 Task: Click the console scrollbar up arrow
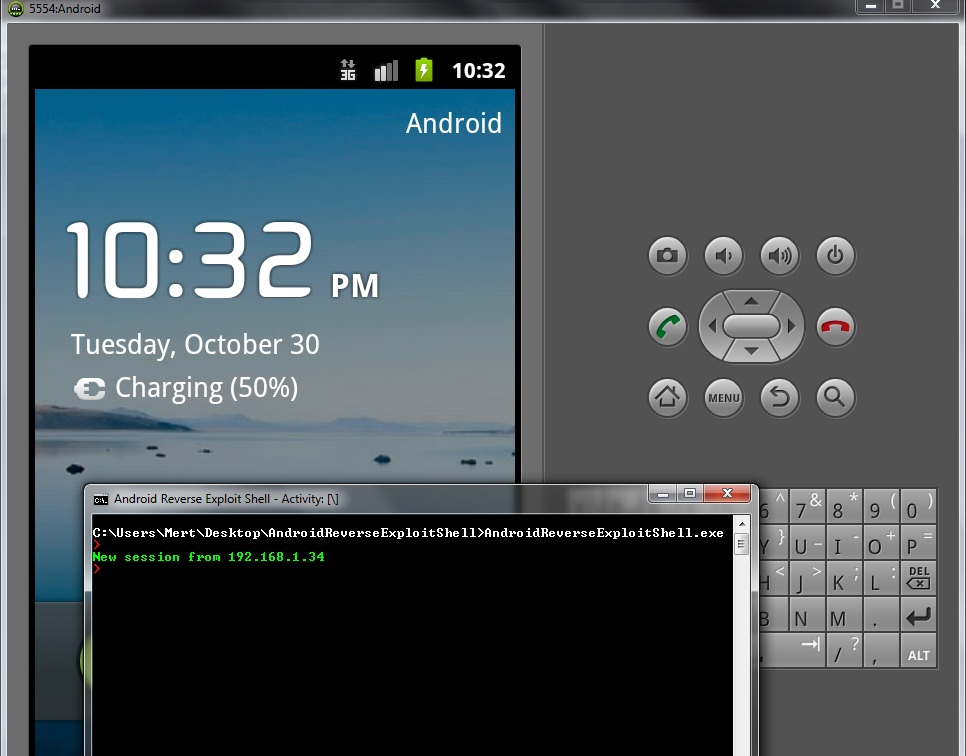point(741,523)
